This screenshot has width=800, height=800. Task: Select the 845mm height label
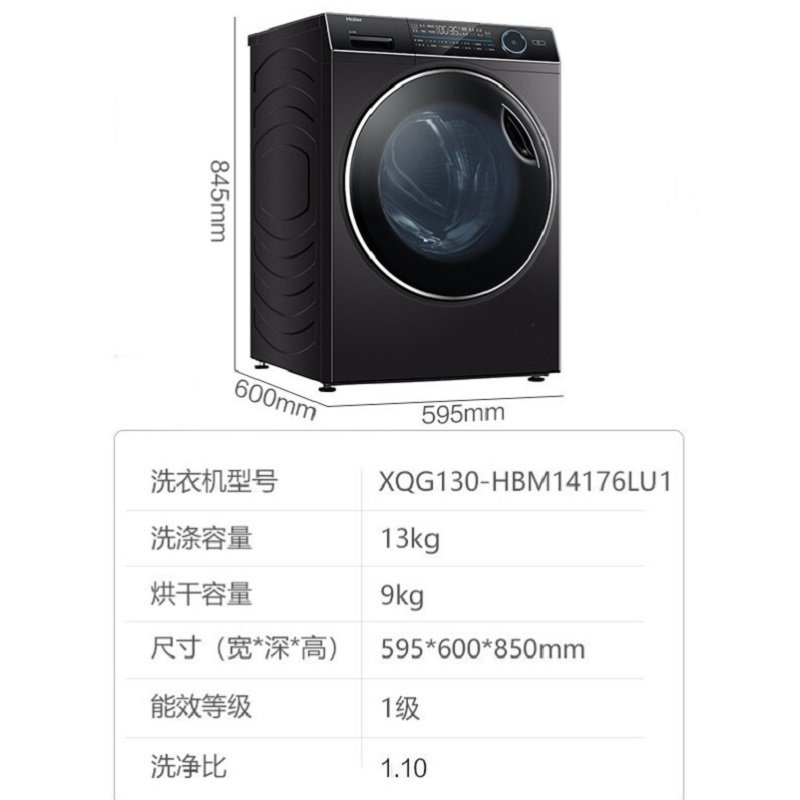(219, 201)
